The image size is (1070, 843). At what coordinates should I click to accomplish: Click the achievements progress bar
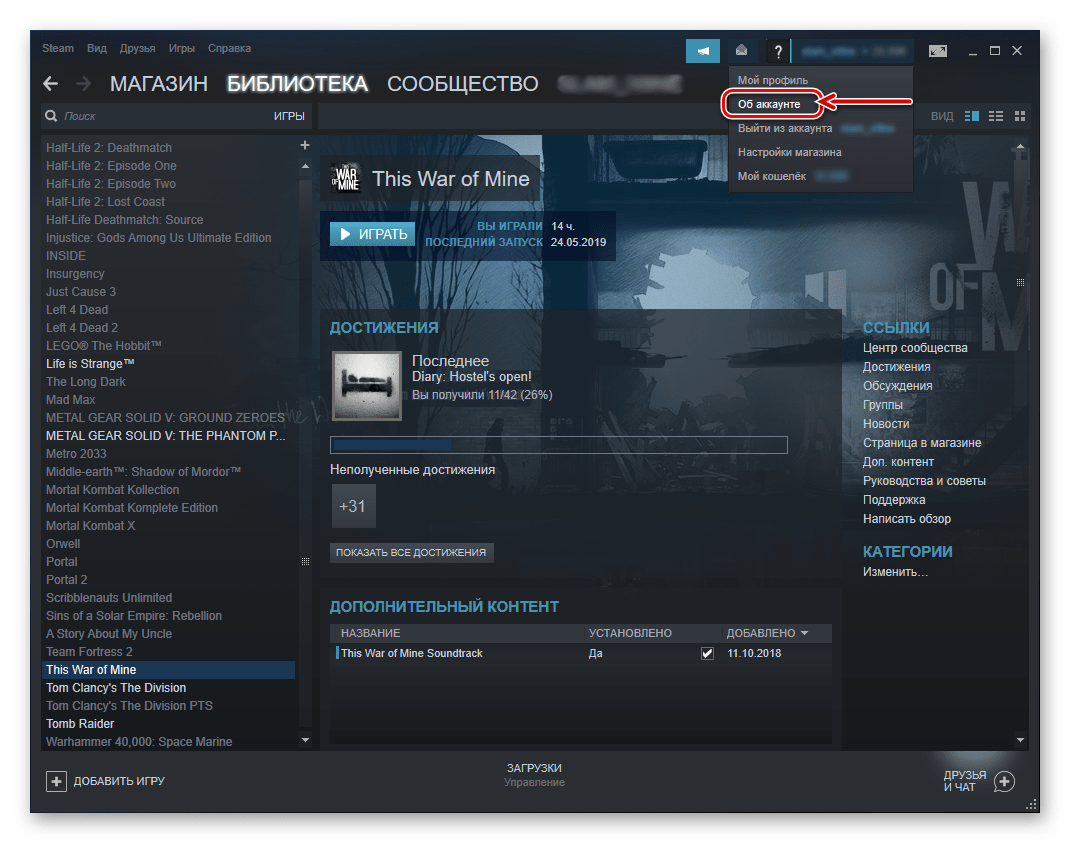point(558,445)
